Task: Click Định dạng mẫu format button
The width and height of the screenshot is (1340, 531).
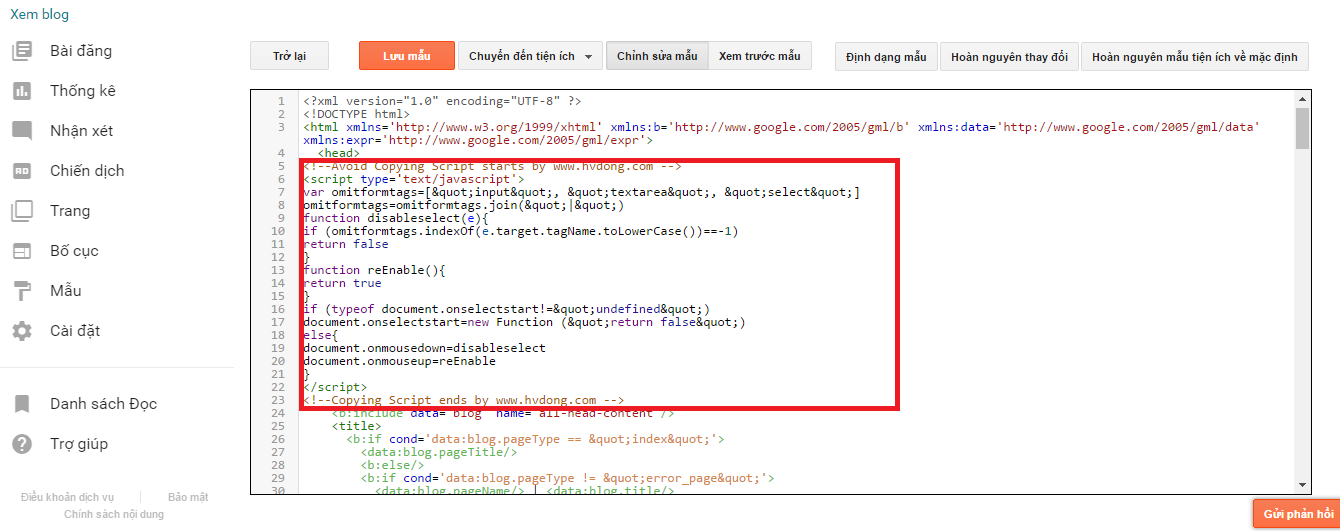Action: click(886, 57)
